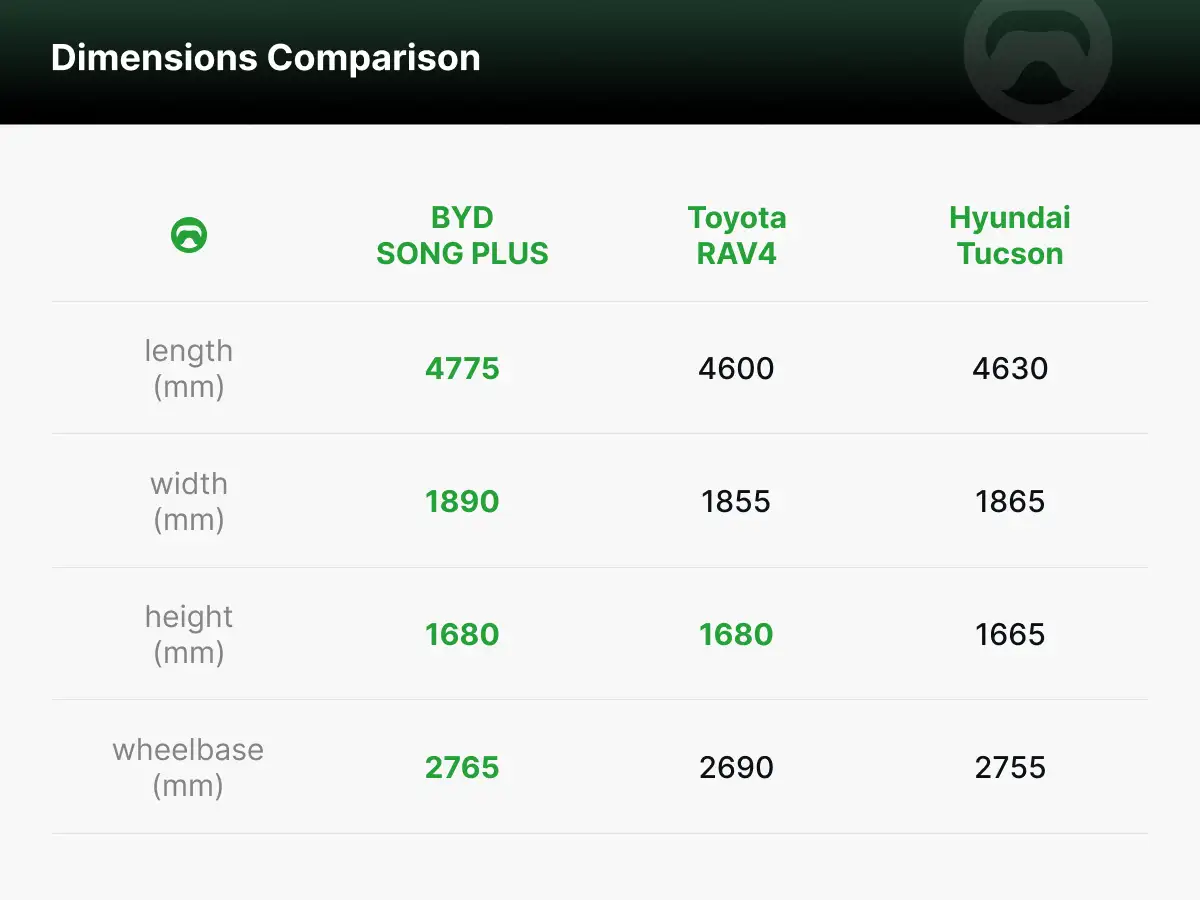Screen dimensions: 1200x900
Task: Click Hyundai Tucson length value 4630
Action: 1010,368
